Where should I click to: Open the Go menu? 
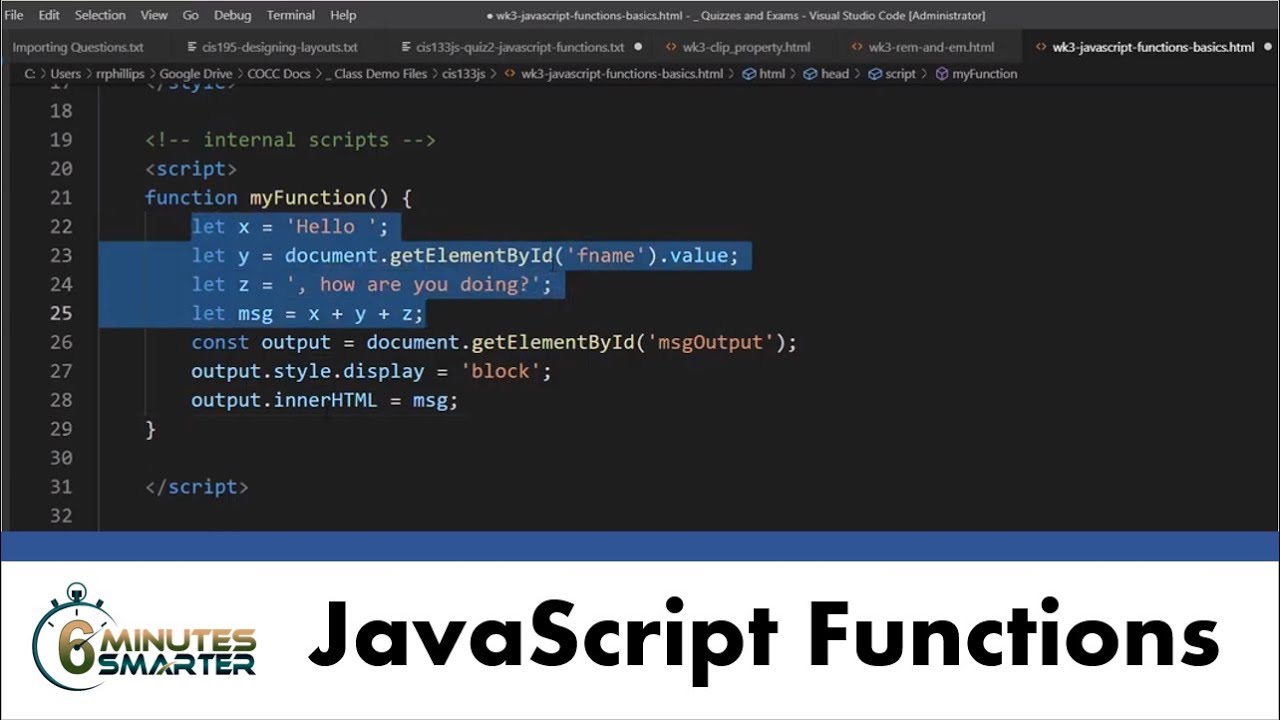pos(191,15)
